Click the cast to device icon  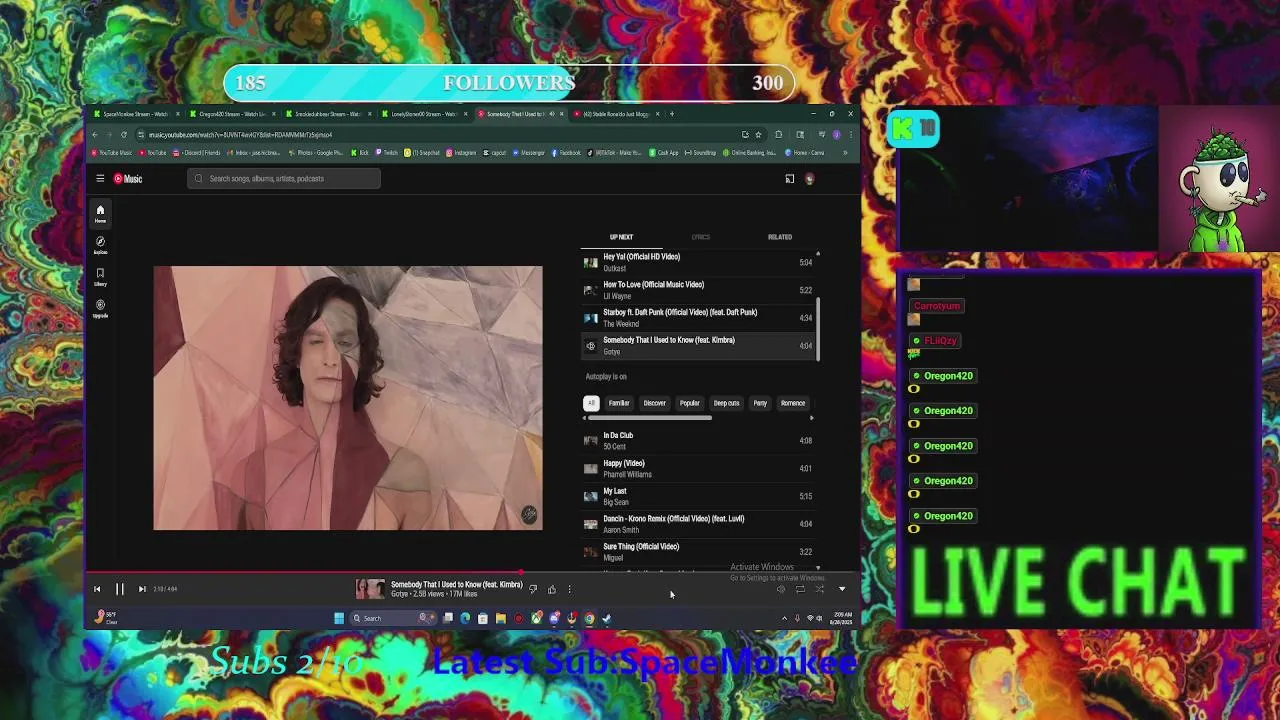click(x=789, y=179)
